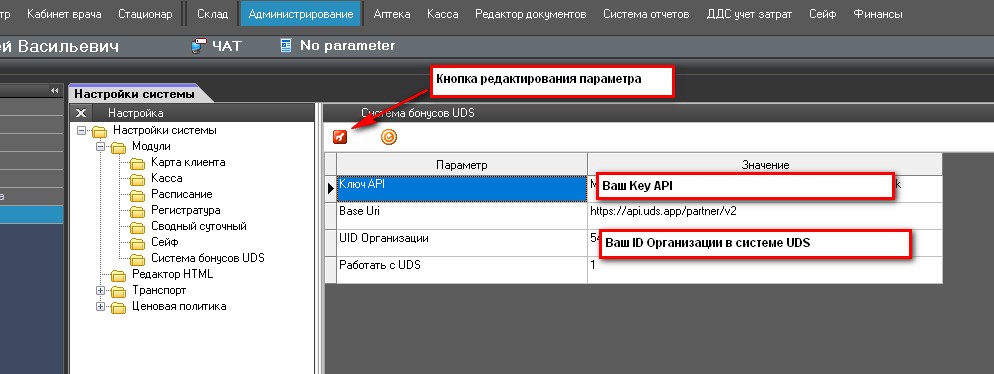The height and width of the screenshot is (374, 994).
Task: Select Расписание in the tree
Action: (181, 194)
